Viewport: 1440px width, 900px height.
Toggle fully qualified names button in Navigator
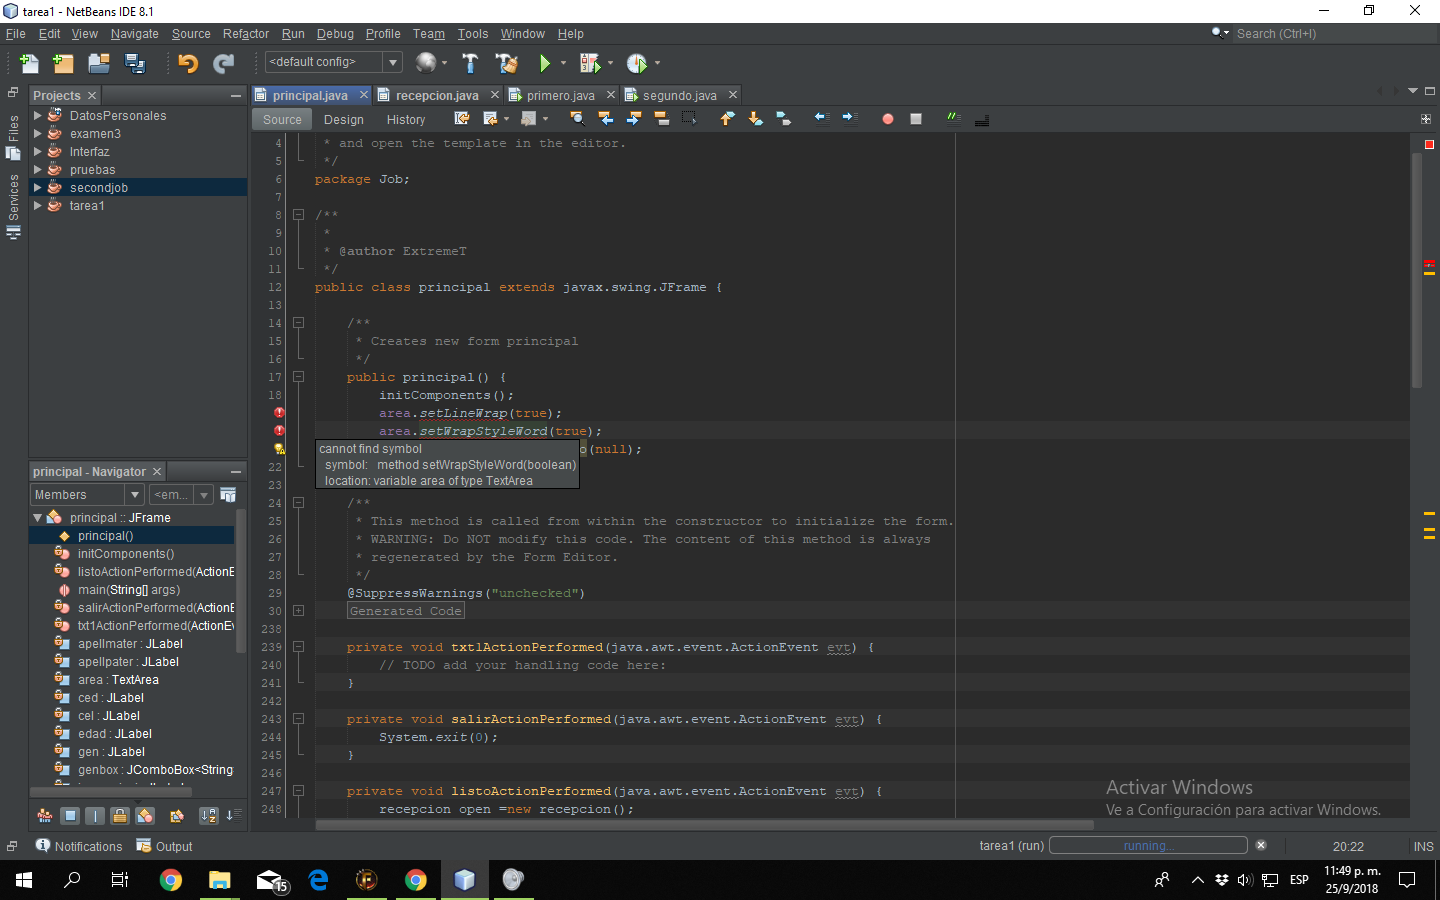pos(177,816)
